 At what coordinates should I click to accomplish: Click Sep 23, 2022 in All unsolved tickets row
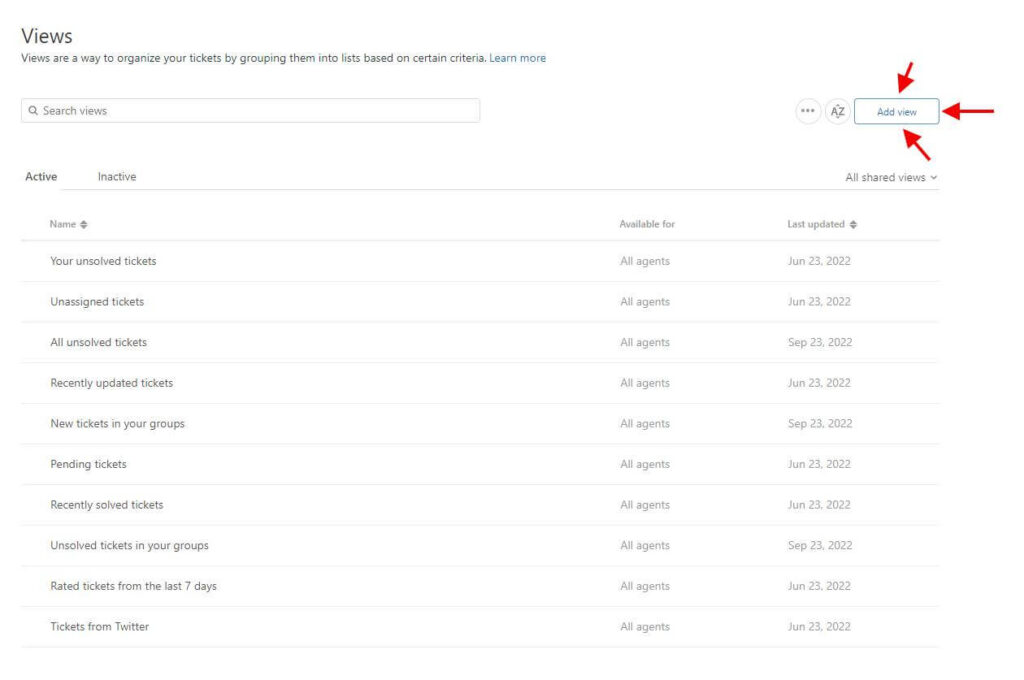(820, 342)
